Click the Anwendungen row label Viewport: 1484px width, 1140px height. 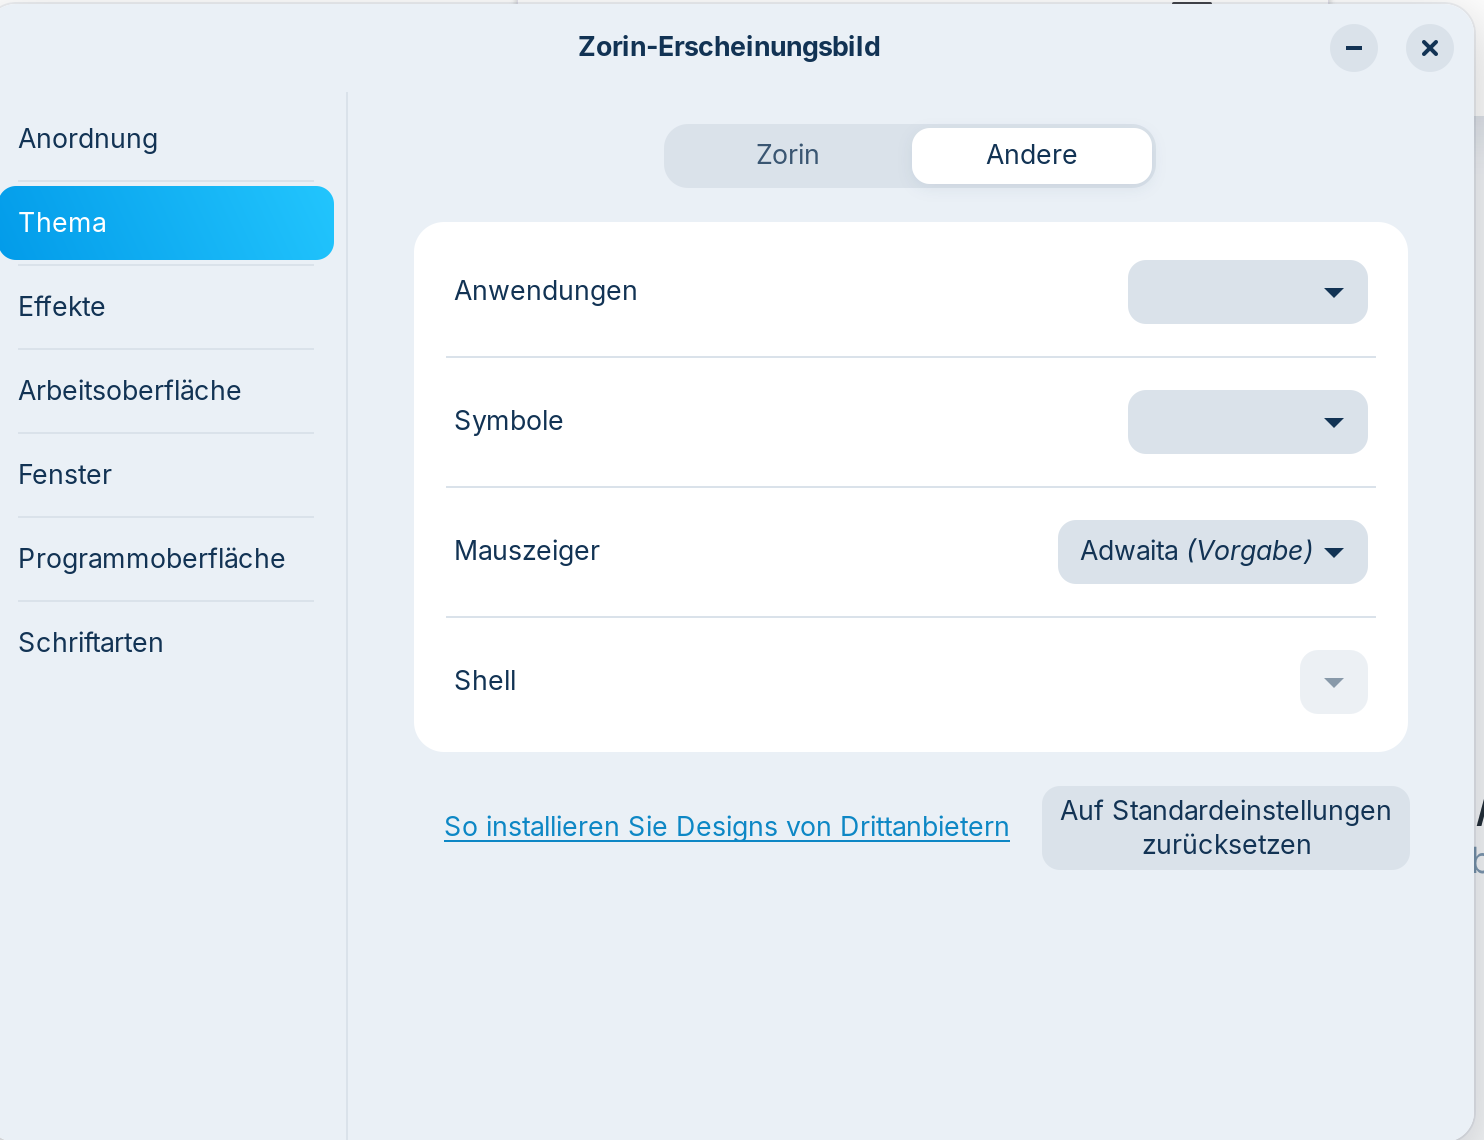(546, 291)
